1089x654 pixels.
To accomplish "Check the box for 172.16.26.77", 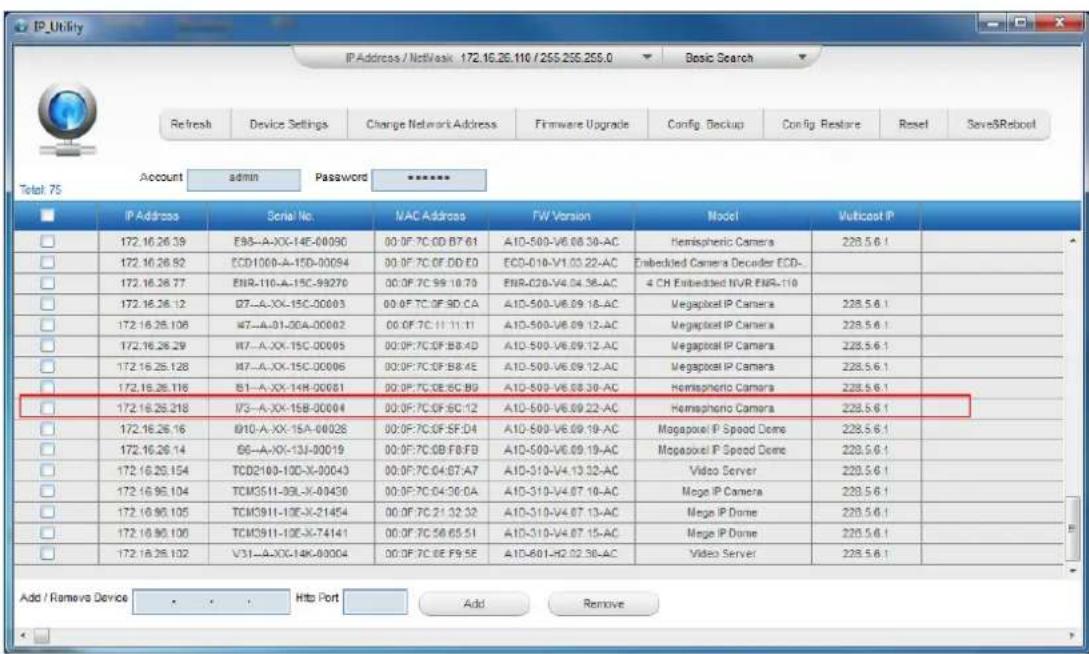I will (x=47, y=283).
